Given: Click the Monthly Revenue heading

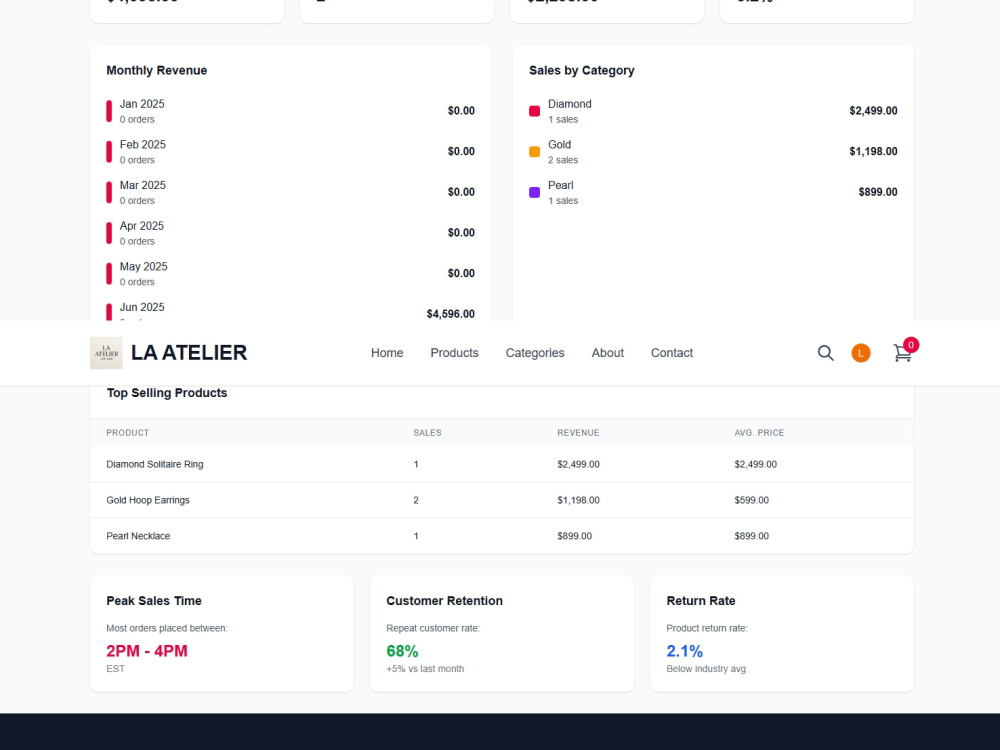Looking at the screenshot, I should click(x=156, y=70).
